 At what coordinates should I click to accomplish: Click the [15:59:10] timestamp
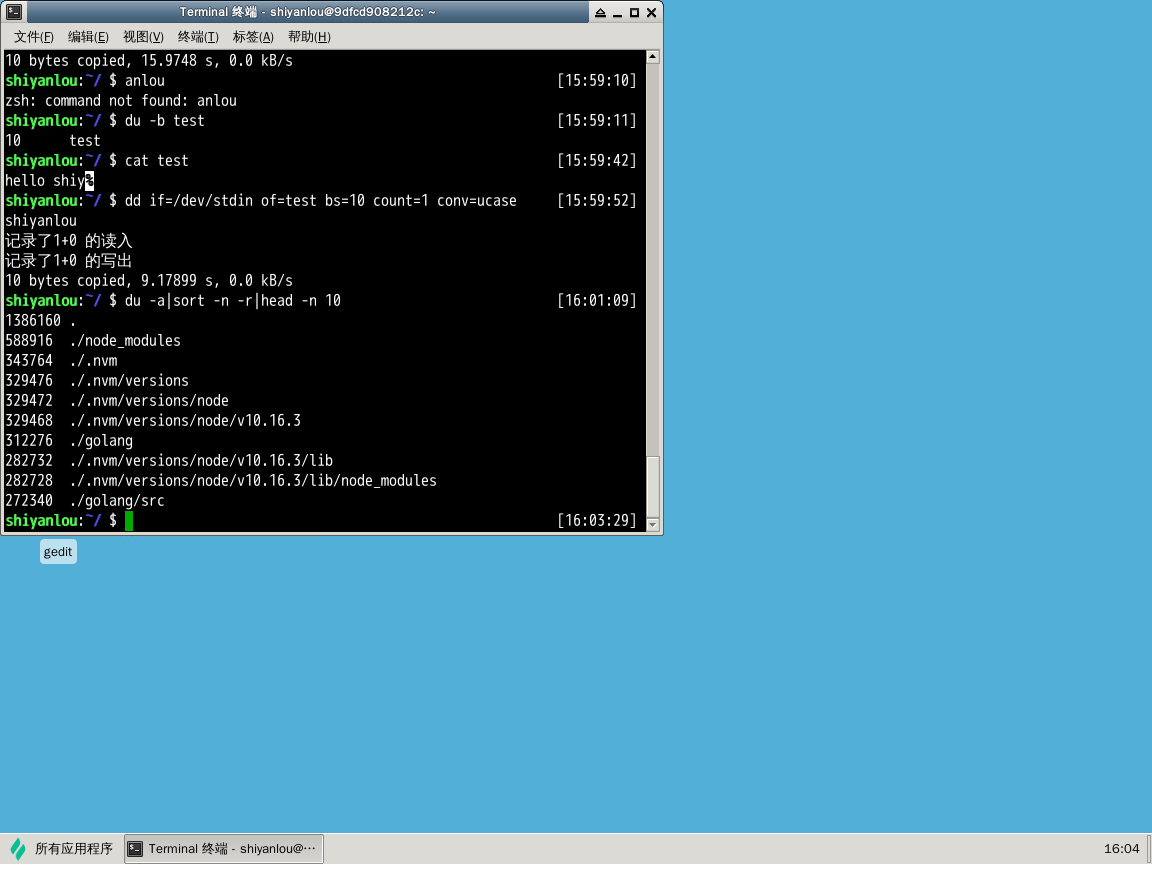pos(597,81)
